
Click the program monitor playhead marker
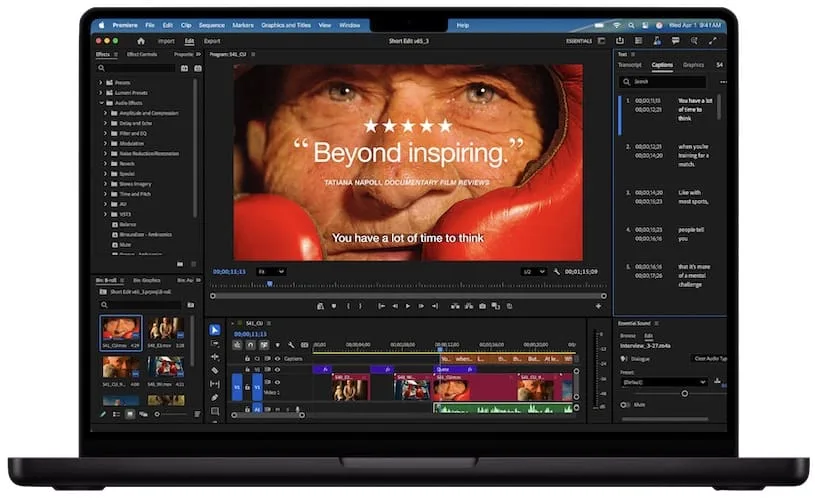(270, 284)
